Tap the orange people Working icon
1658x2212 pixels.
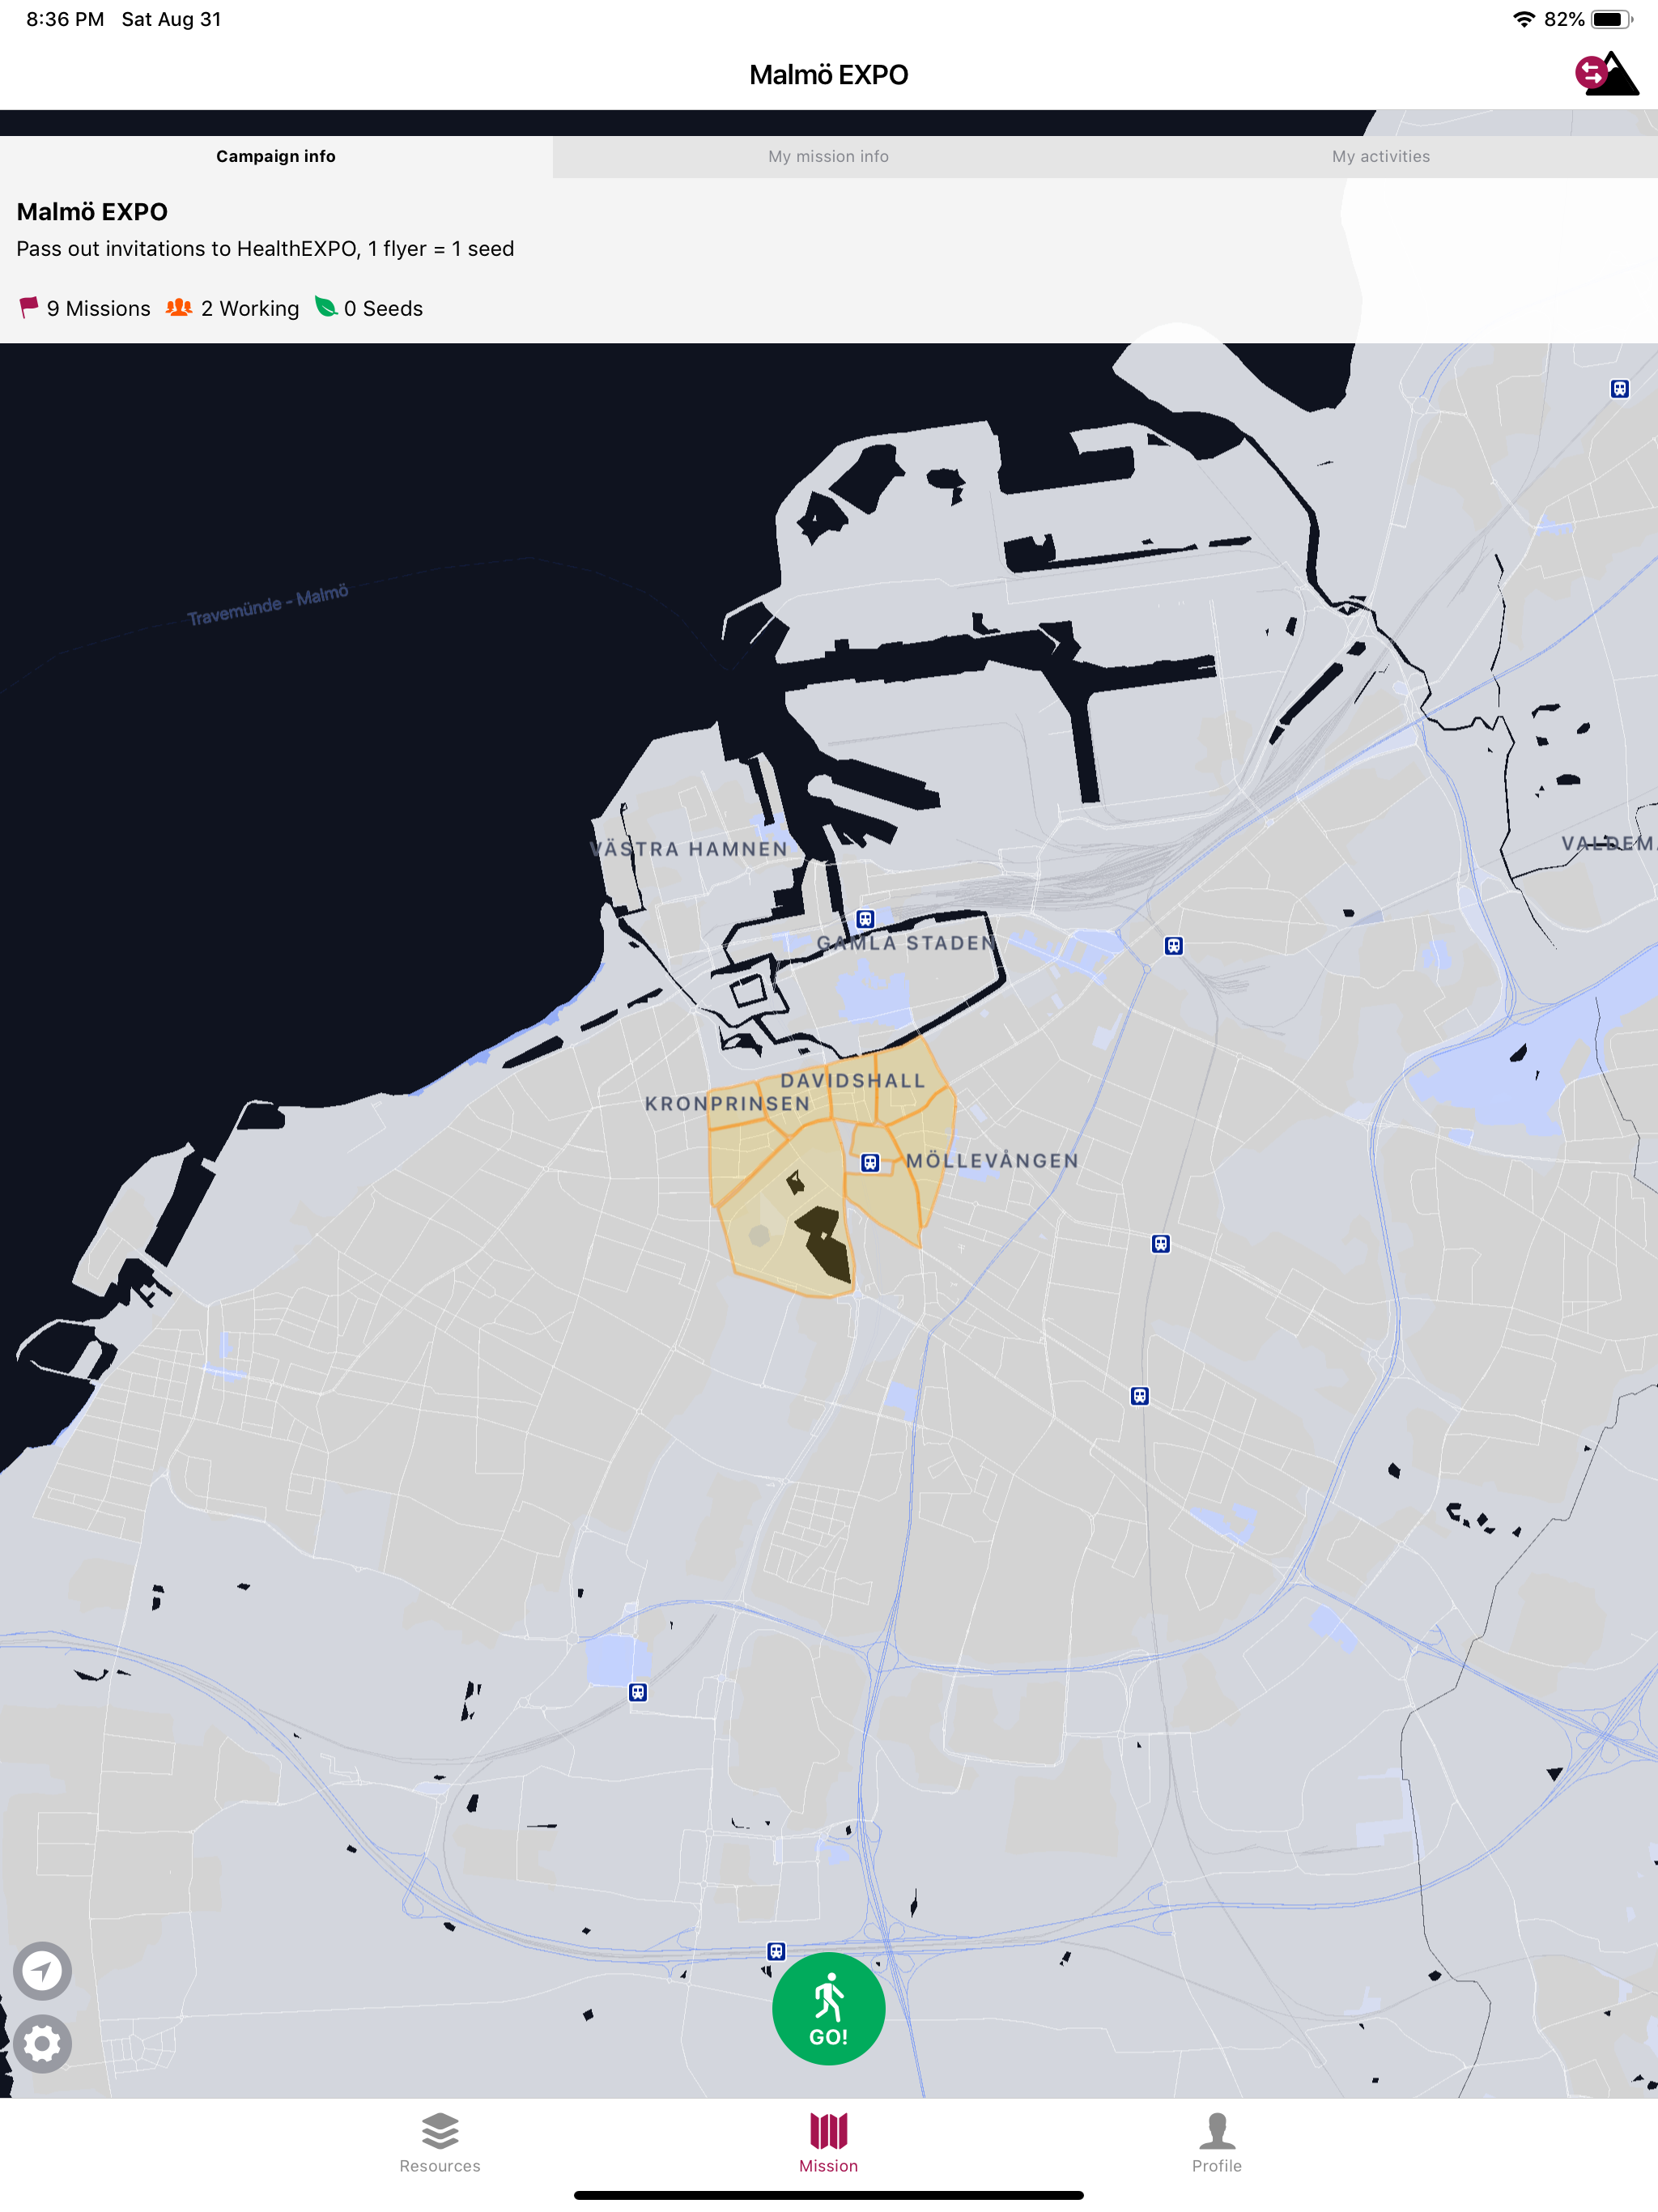pos(179,307)
